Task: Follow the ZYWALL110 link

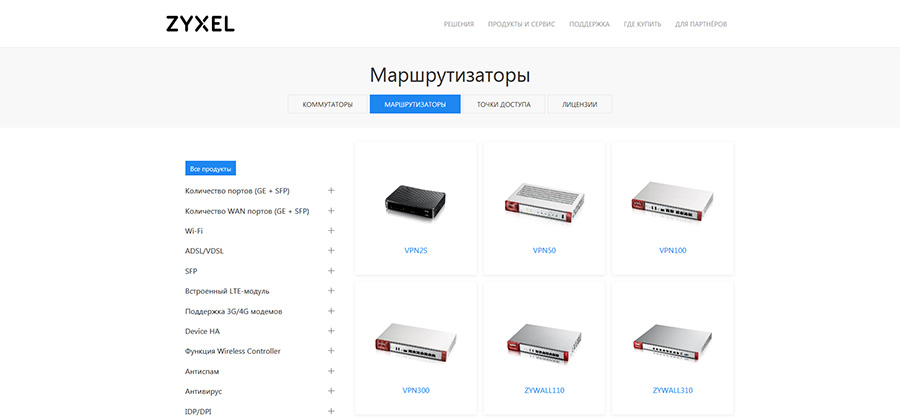Action: (x=544, y=390)
